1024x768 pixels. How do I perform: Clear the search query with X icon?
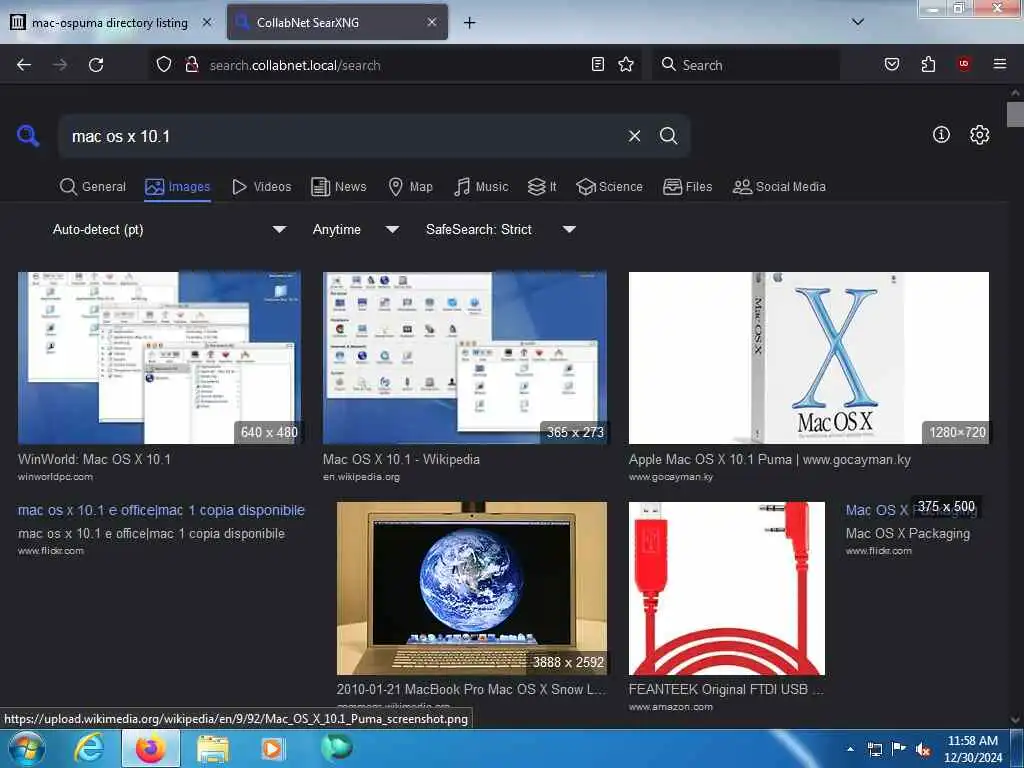click(x=634, y=136)
